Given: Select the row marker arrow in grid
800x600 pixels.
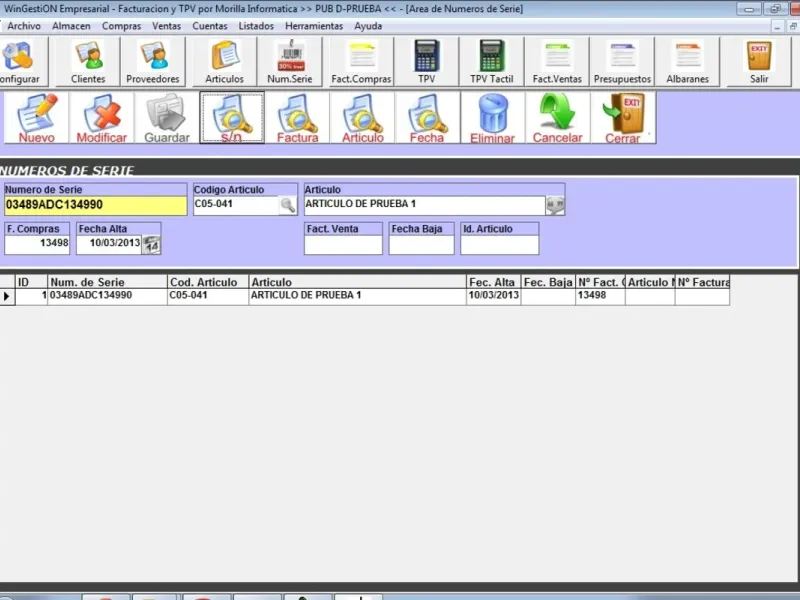Looking at the screenshot, I should click(7, 296).
